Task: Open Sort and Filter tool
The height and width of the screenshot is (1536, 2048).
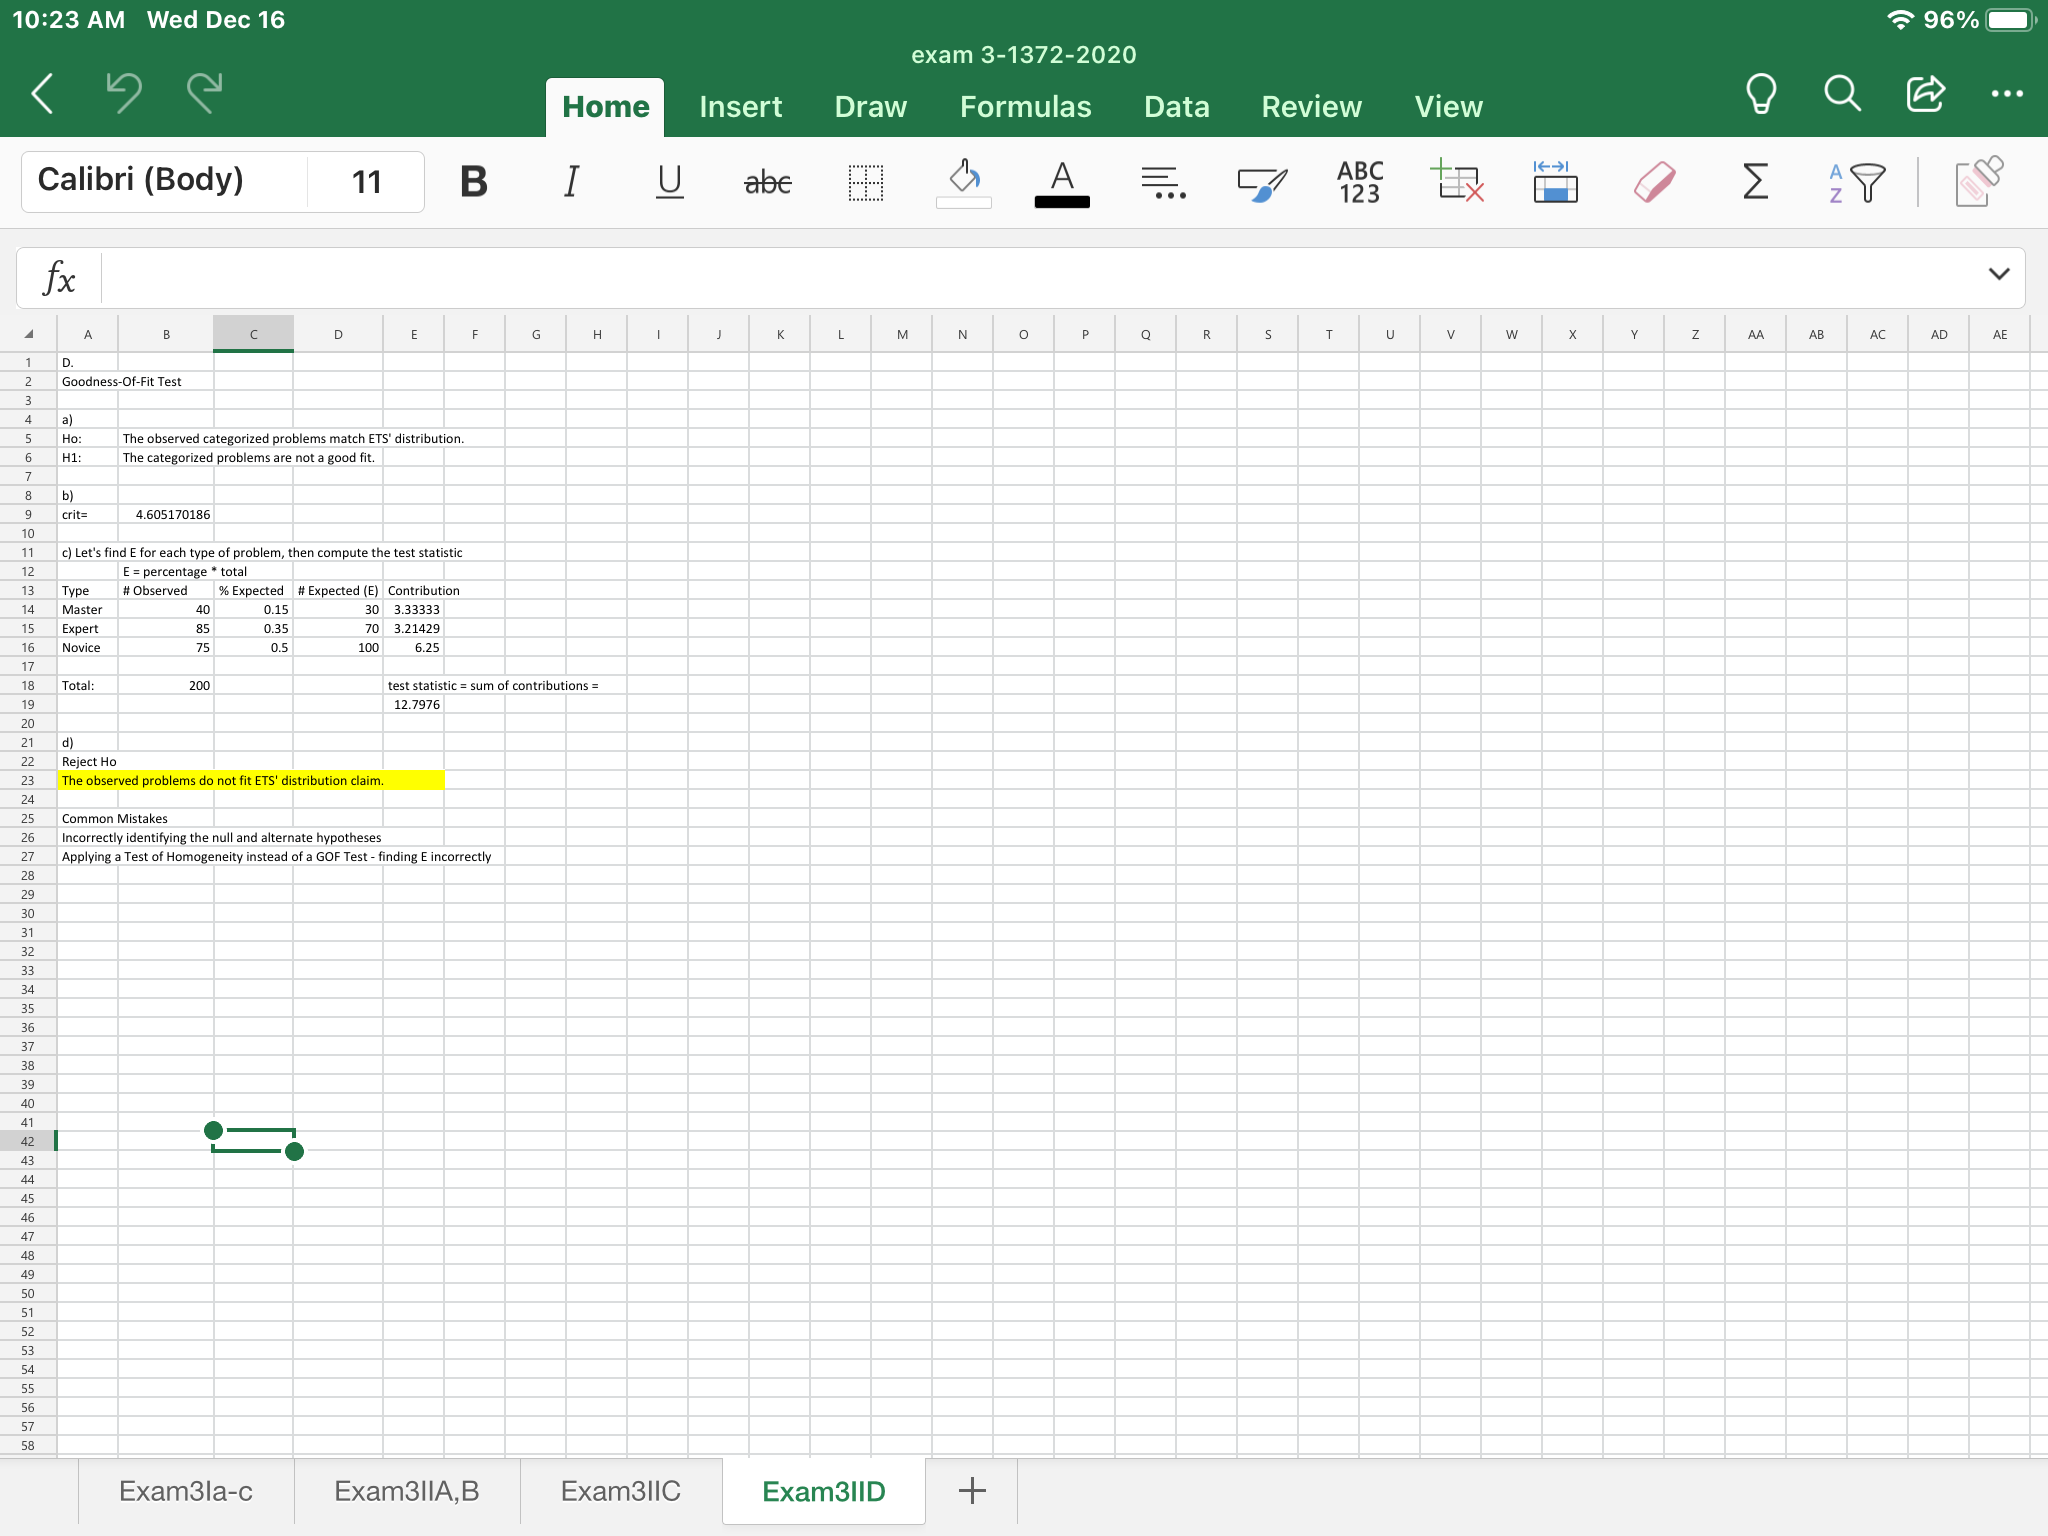Action: (1856, 182)
